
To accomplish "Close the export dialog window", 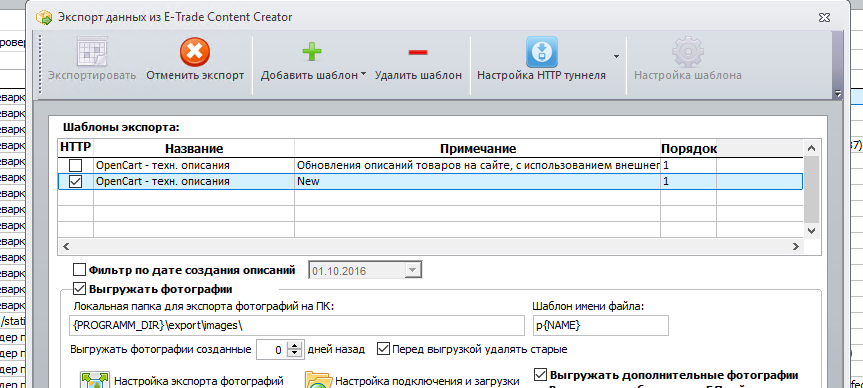I will coord(823,18).
